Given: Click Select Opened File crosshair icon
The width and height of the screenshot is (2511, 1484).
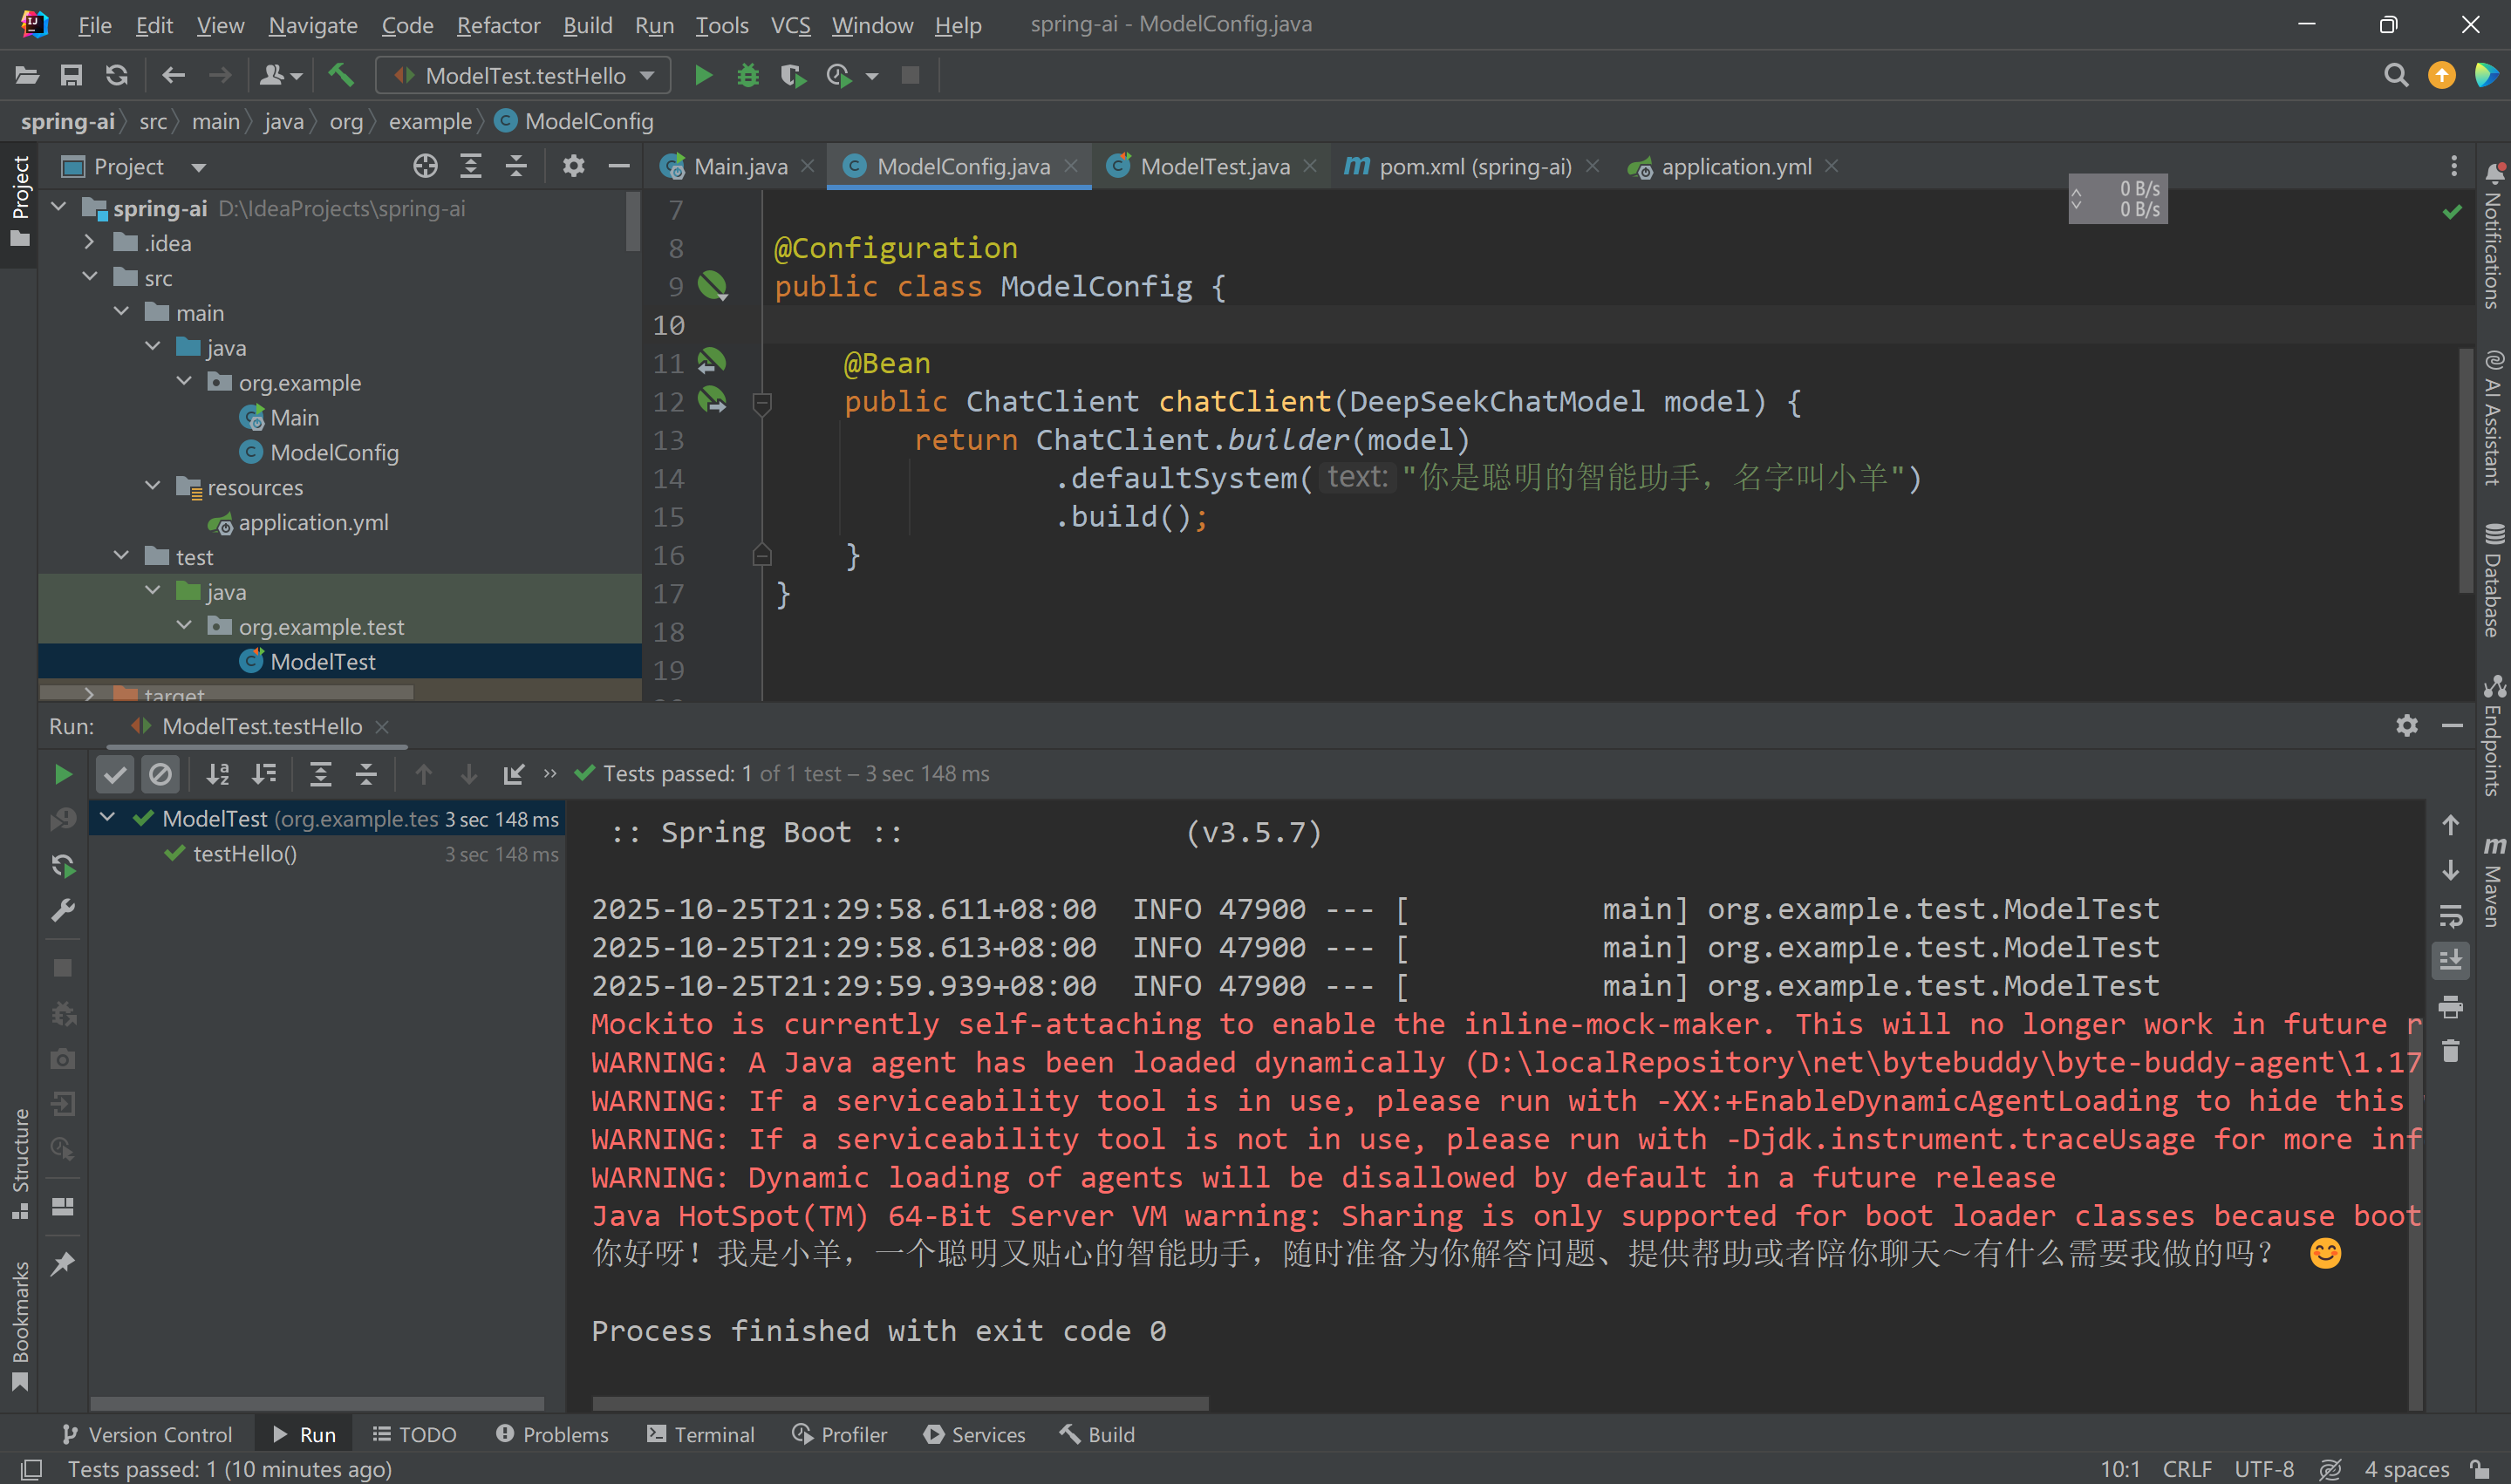Looking at the screenshot, I should point(425,167).
